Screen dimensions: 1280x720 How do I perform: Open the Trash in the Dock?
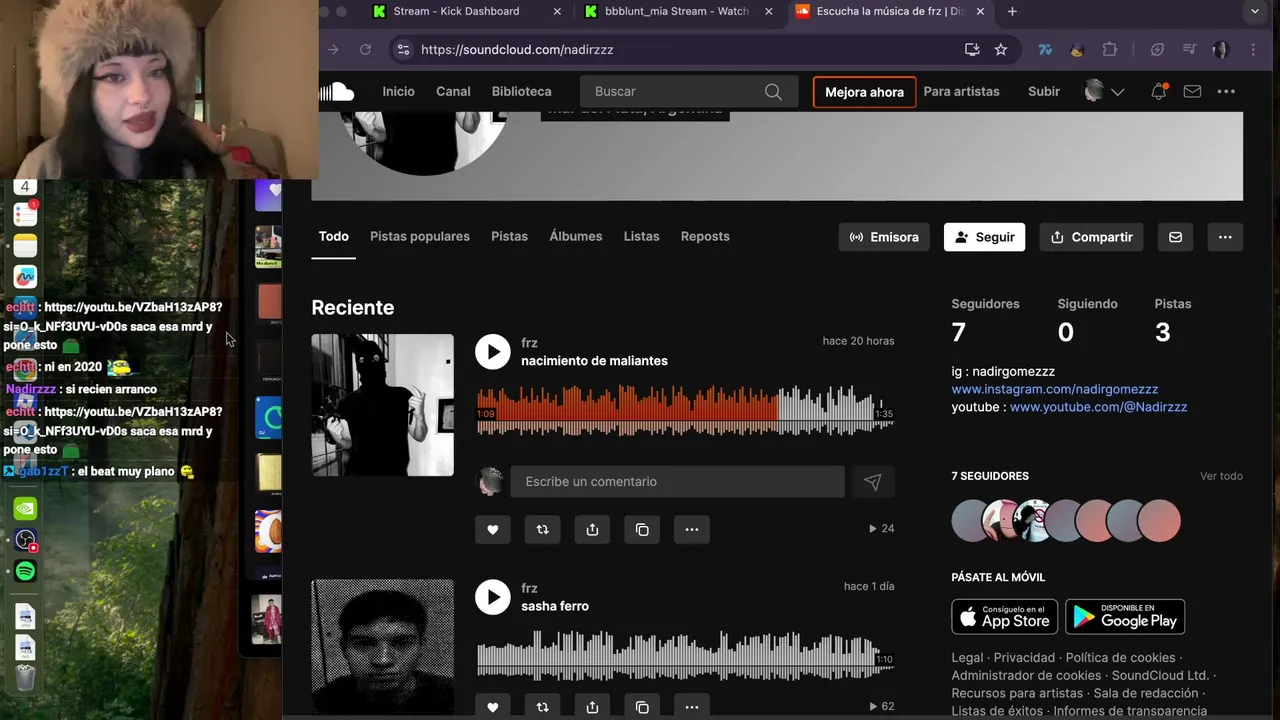[26, 677]
